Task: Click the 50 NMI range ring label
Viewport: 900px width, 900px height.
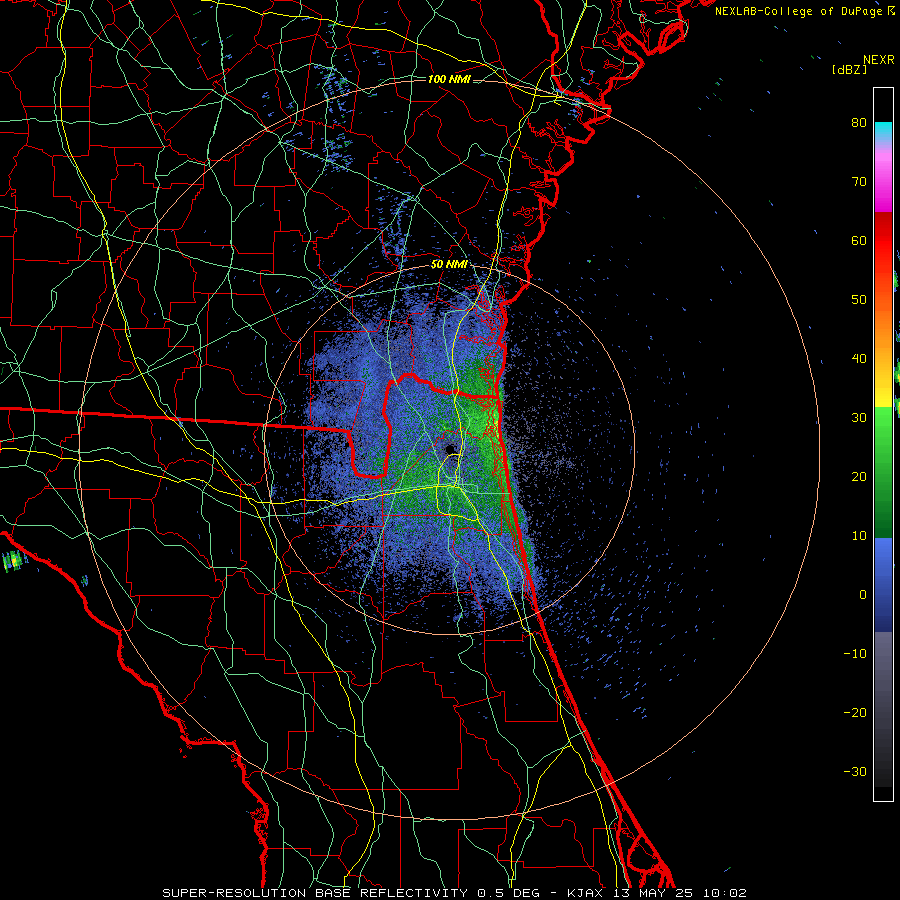Action: (449, 265)
